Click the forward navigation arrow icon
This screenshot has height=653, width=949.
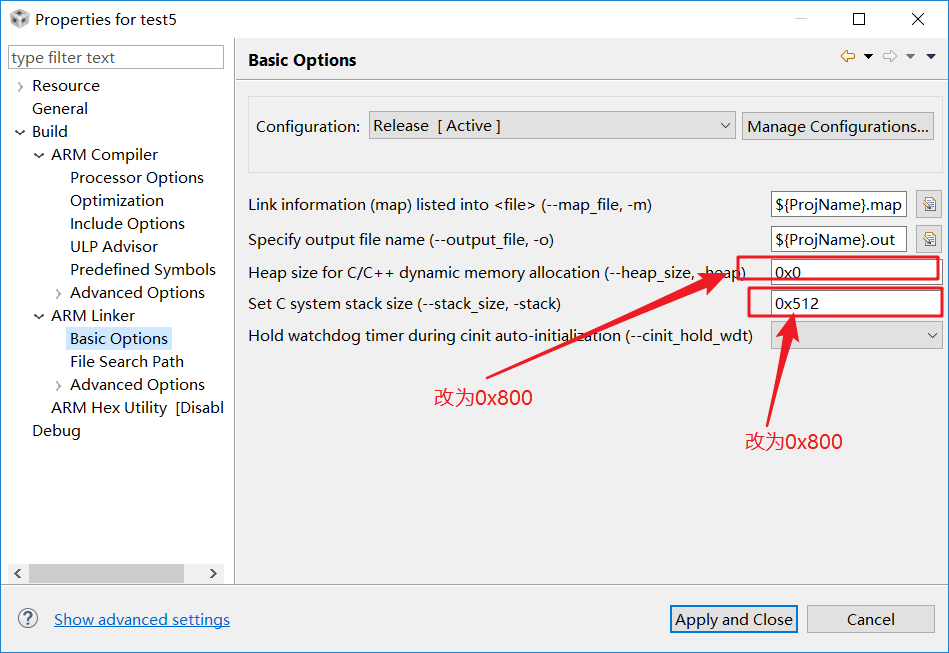(x=891, y=57)
